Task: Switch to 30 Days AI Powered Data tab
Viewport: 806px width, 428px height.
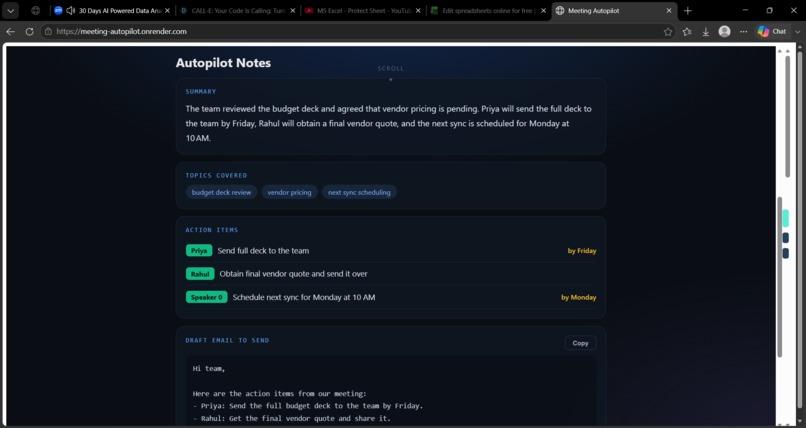Action: 112,10
